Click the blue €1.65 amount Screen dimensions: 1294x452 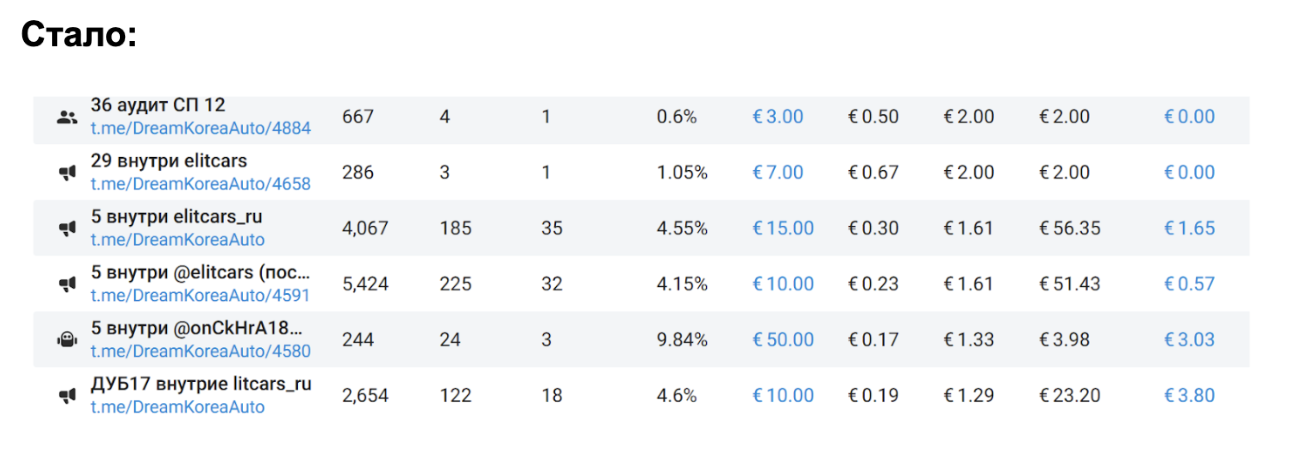(1189, 229)
